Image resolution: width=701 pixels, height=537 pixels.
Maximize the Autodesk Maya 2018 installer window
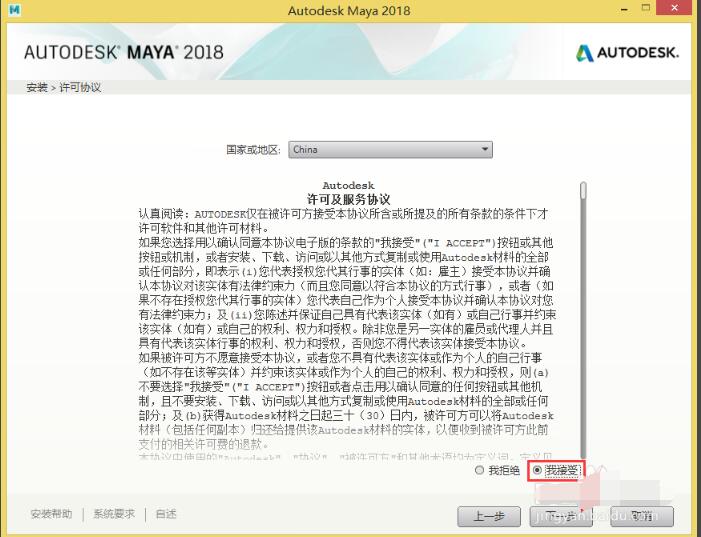646,8
